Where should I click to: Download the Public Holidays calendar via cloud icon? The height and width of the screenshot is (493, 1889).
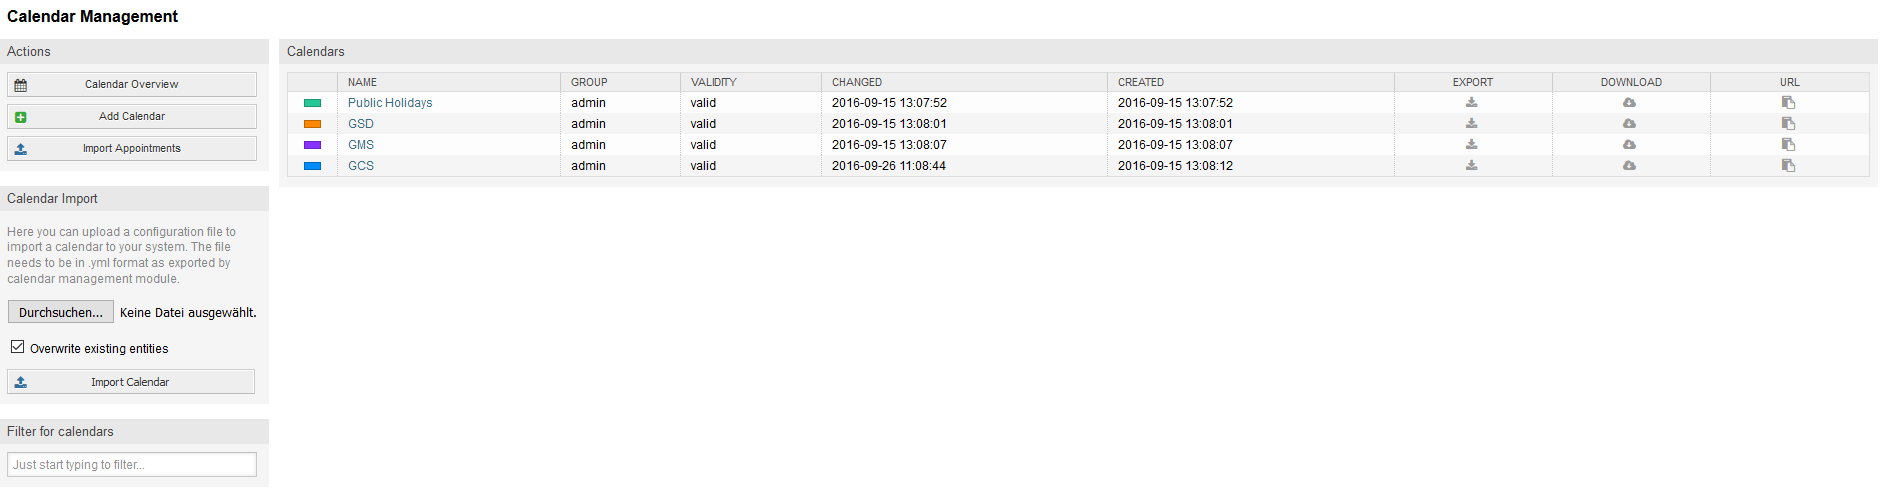(1629, 103)
